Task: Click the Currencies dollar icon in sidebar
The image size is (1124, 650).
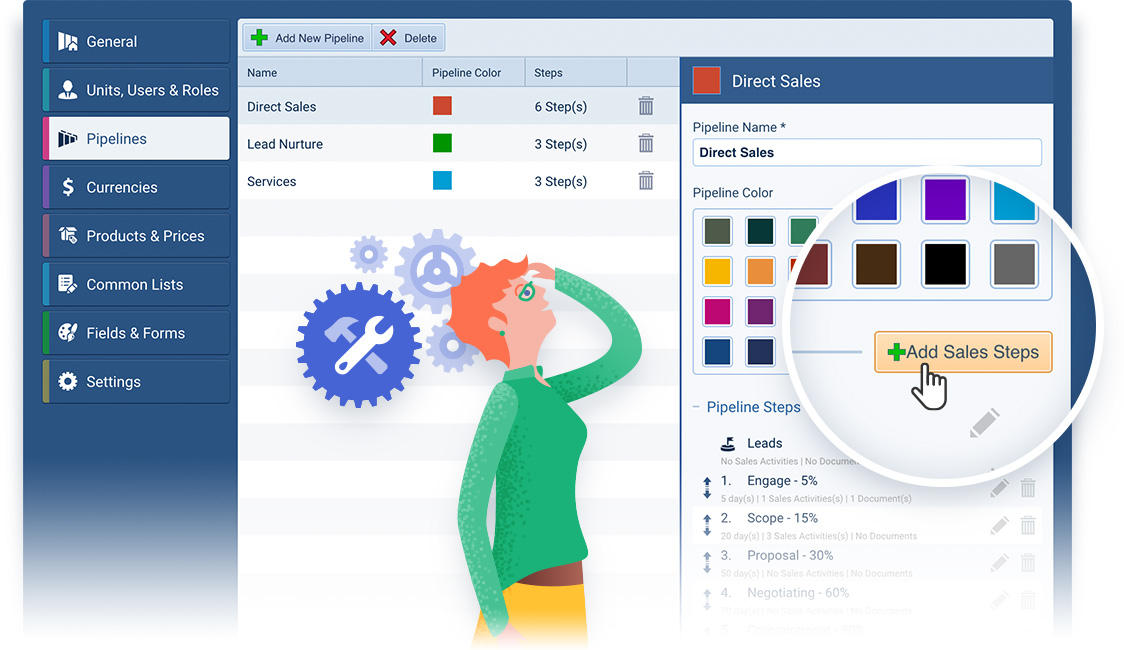Action: 68,187
